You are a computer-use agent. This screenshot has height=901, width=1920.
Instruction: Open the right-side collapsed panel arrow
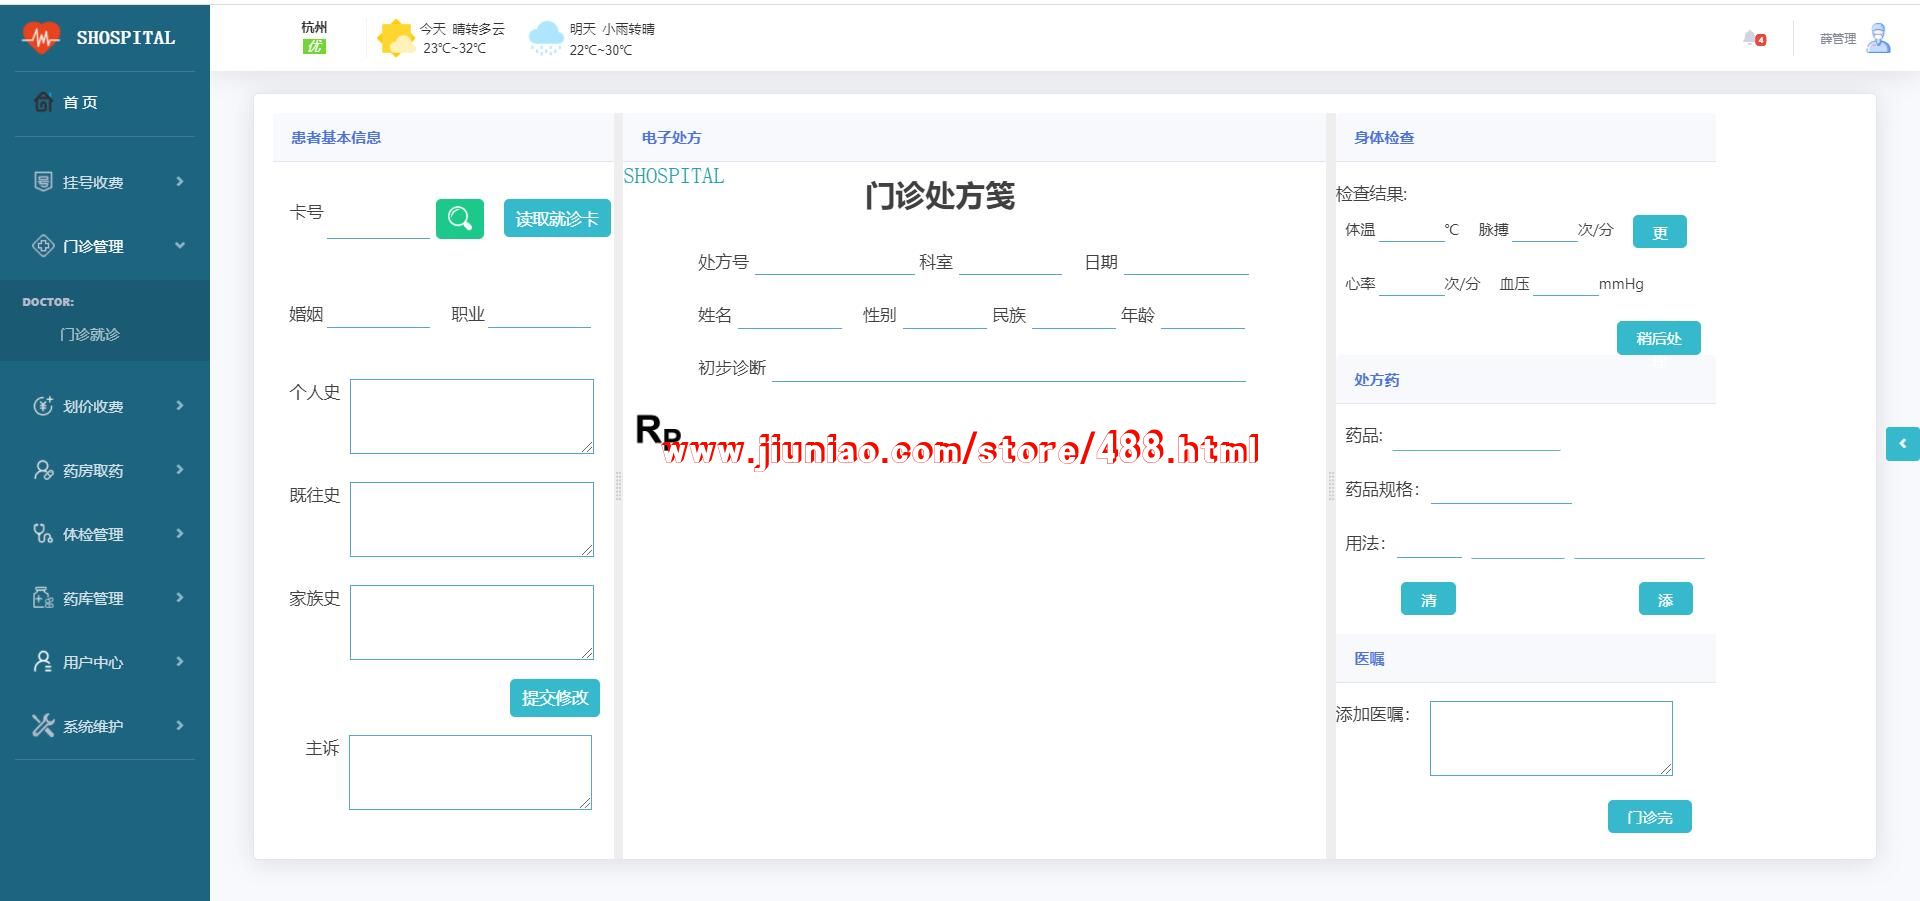tap(1902, 443)
